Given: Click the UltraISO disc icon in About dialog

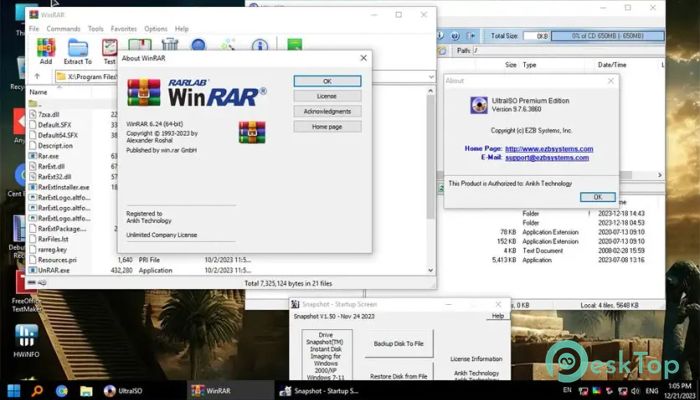Looking at the screenshot, I should coord(479,105).
